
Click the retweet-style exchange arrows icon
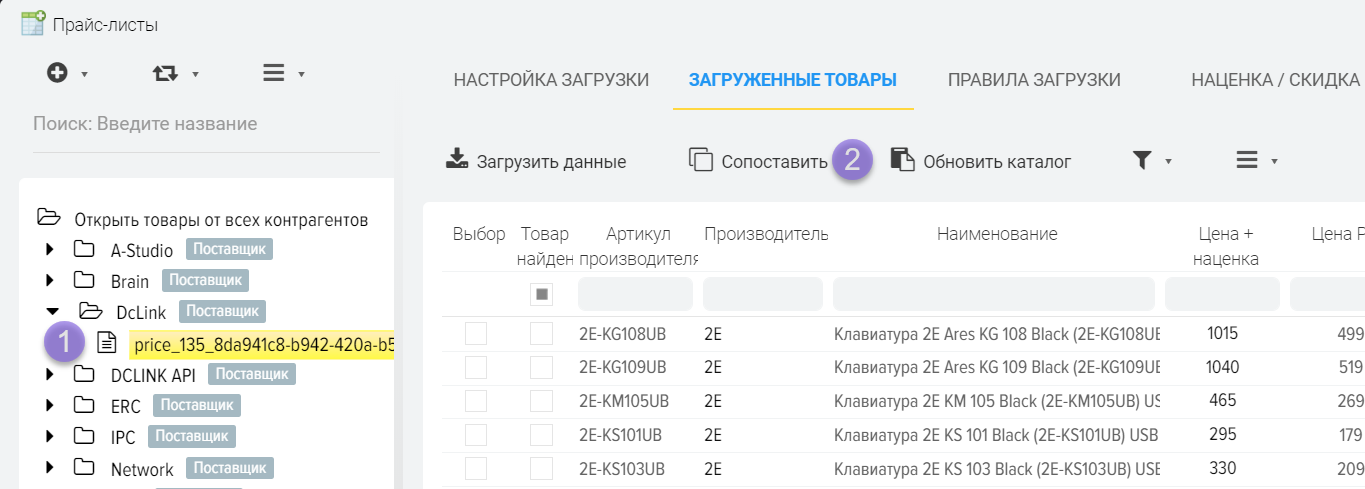pyautogui.click(x=164, y=73)
